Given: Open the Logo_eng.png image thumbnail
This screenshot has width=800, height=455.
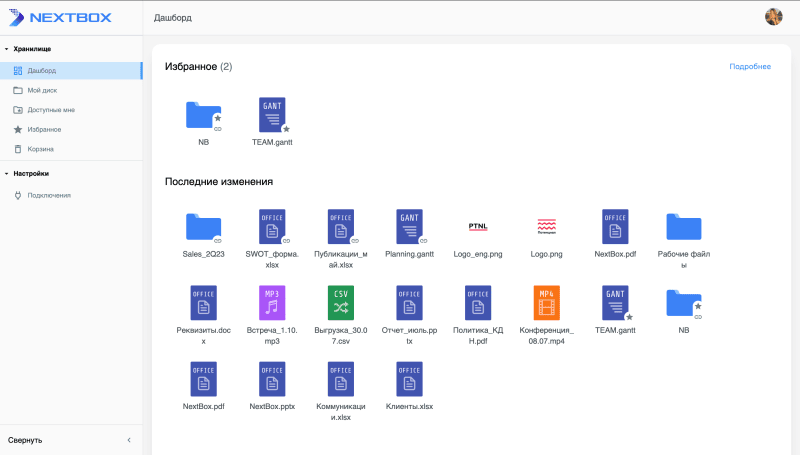Looking at the screenshot, I should pyautogui.click(x=478, y=227).
